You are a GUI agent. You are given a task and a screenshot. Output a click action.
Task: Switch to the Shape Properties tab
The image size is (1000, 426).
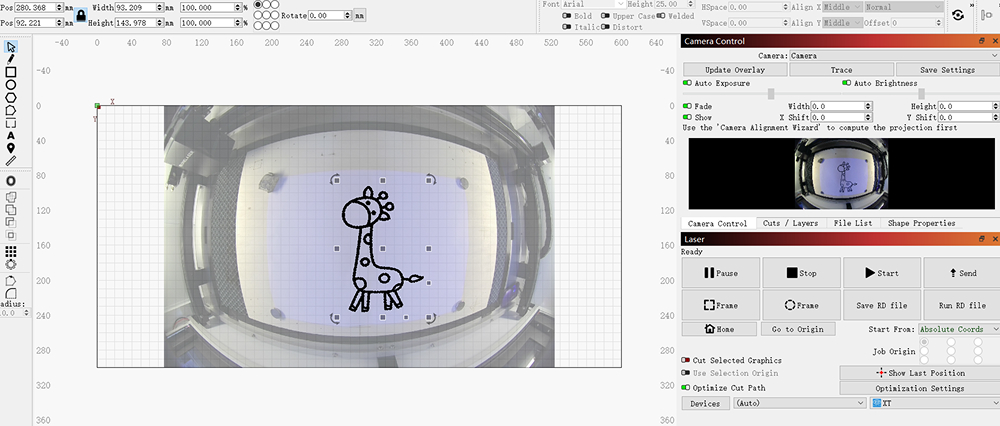922,224
